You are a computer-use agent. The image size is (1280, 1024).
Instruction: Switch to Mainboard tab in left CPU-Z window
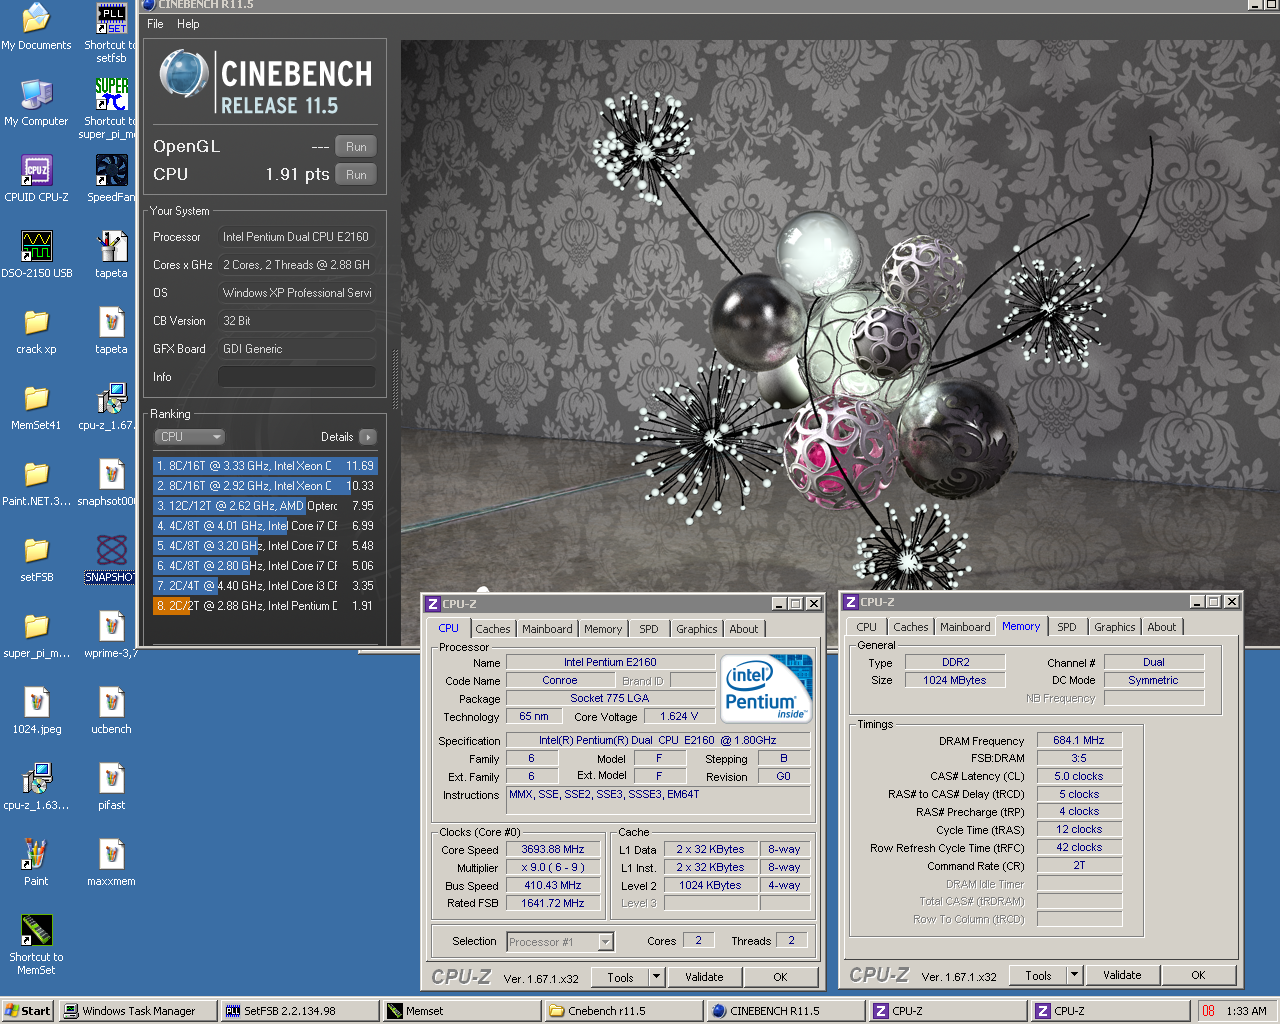point(547,629)
